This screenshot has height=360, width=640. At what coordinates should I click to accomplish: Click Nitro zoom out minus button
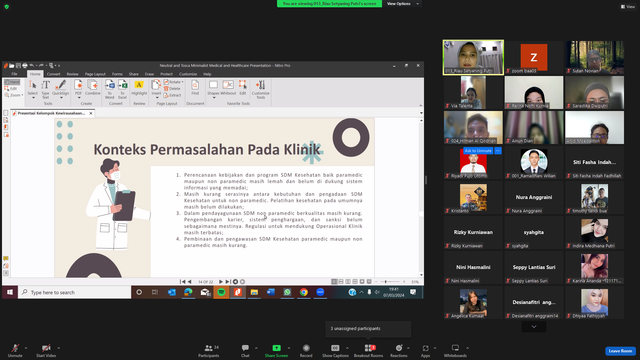(376, 282)
